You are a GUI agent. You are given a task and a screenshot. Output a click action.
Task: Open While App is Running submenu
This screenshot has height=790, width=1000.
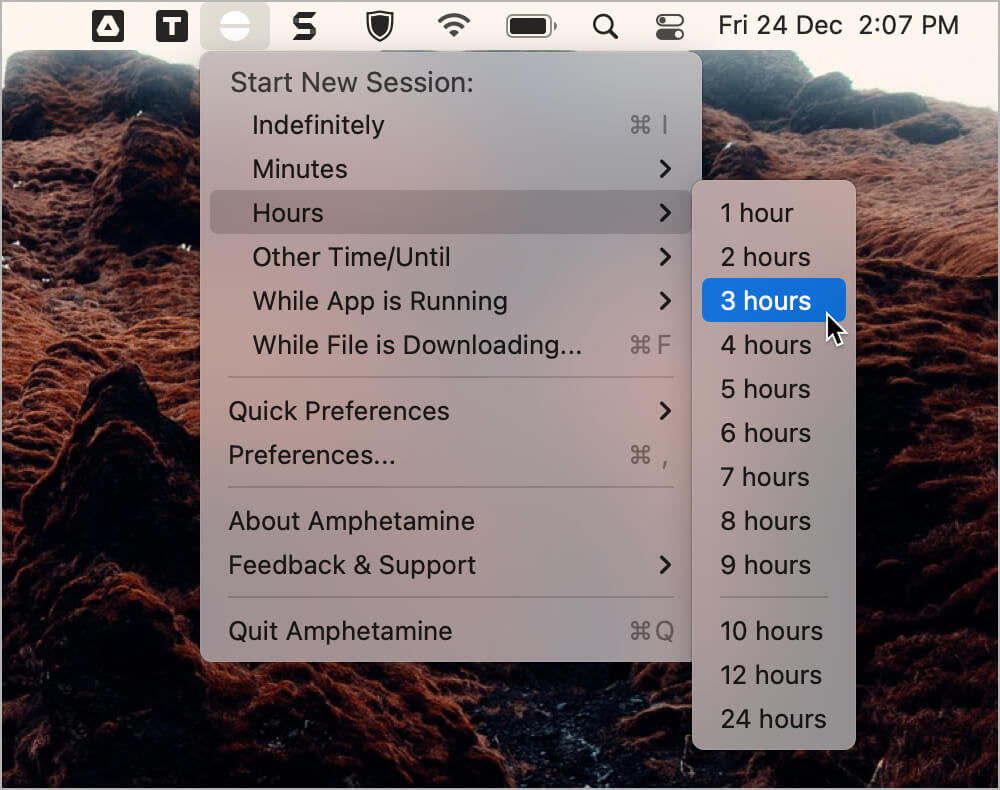click(451, 301)
